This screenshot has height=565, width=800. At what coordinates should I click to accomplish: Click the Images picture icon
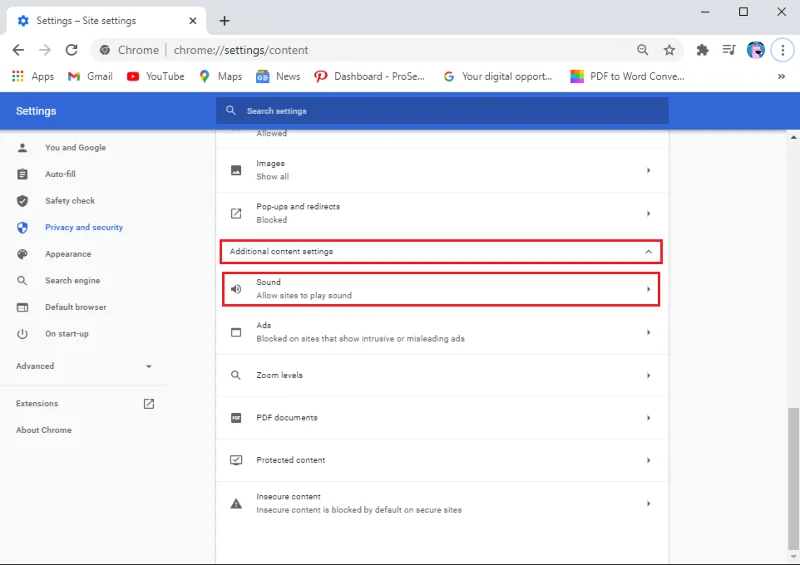pos(236,170)
